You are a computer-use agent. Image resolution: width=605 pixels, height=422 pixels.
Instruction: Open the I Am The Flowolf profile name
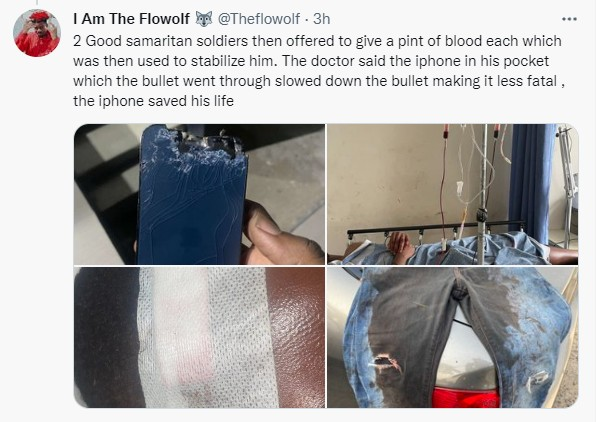click(131, 19)
